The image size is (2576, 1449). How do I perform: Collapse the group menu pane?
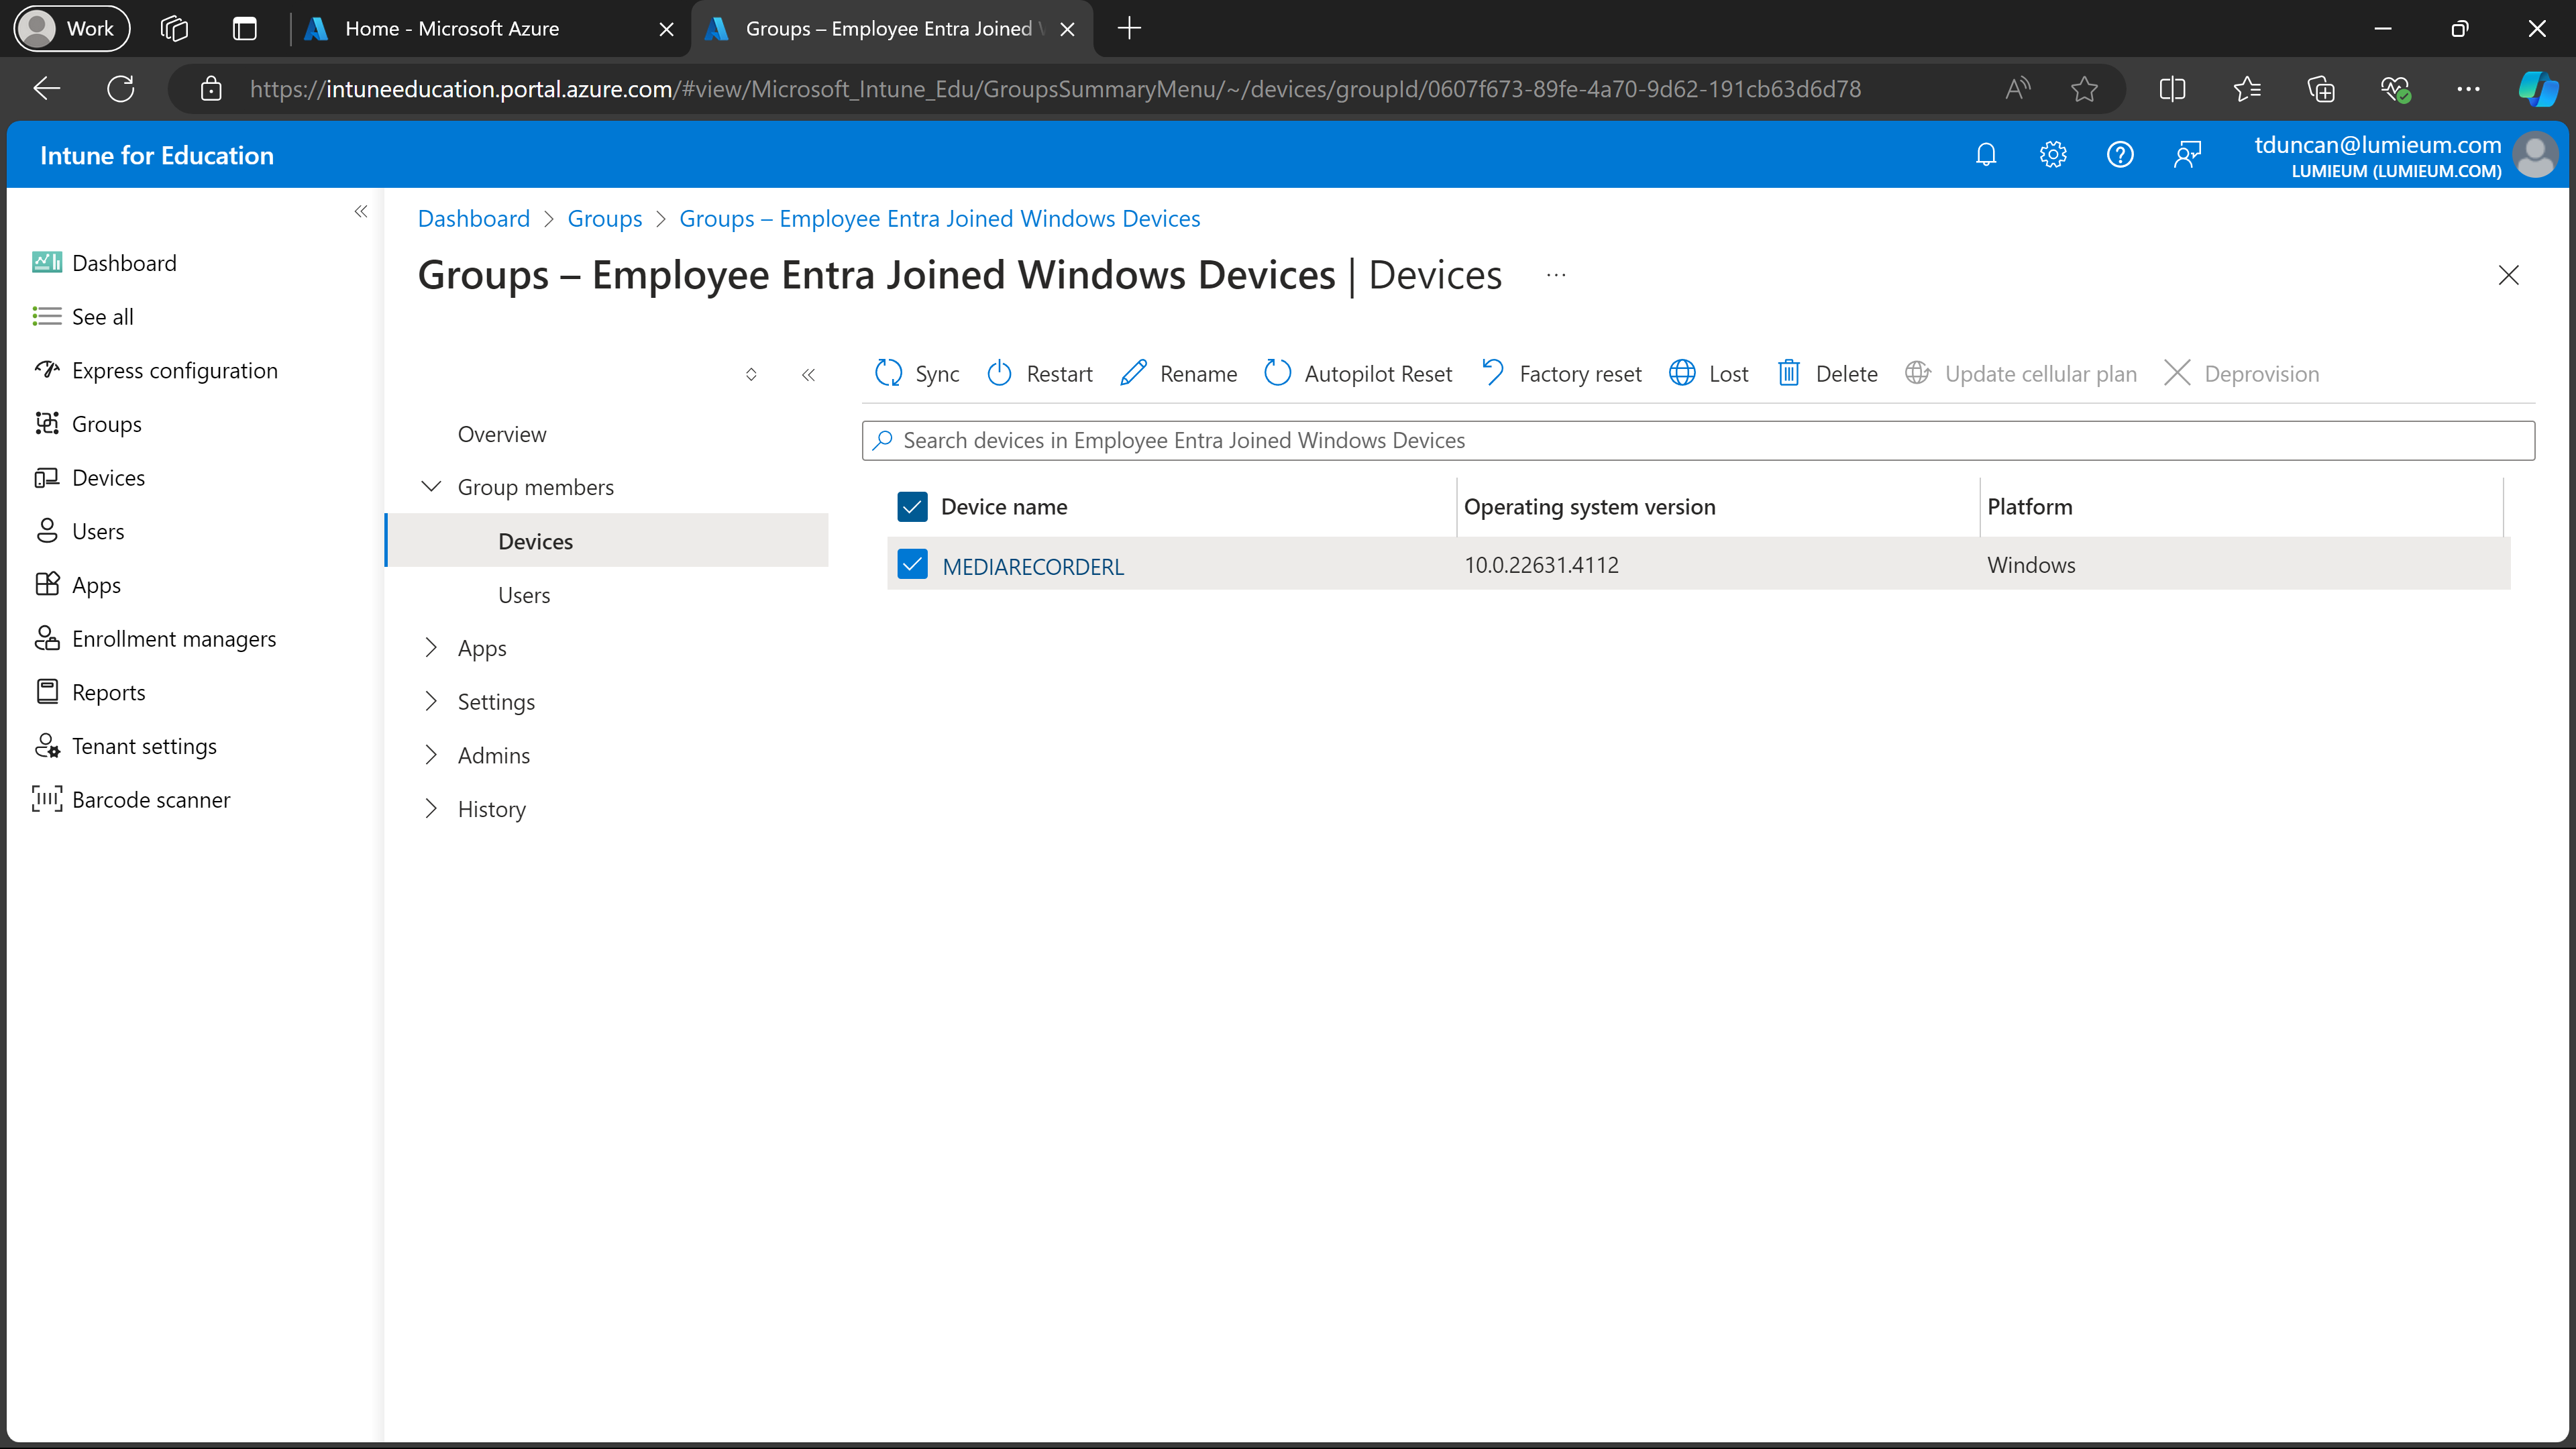[808, 375]
